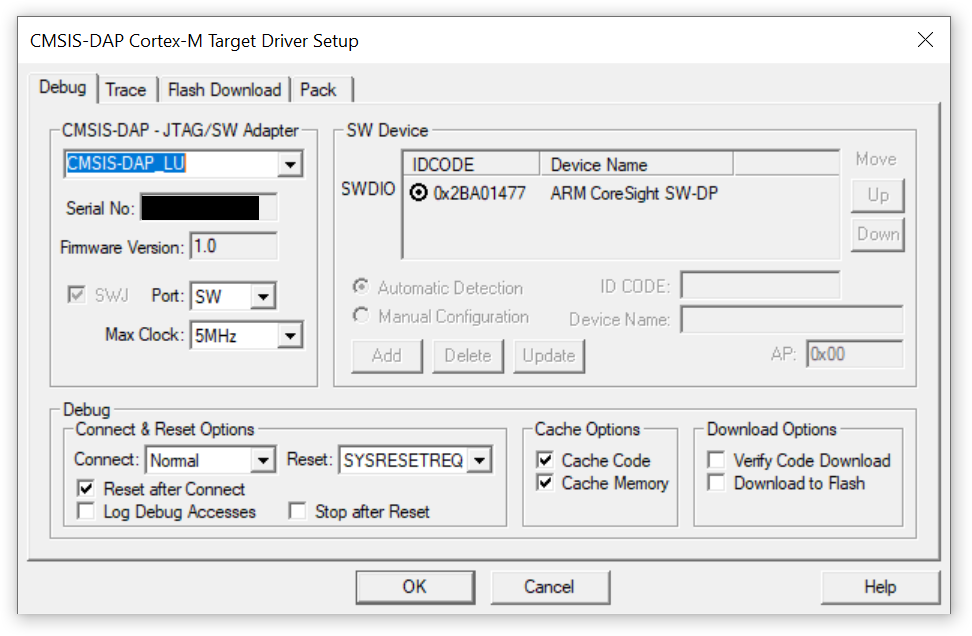Click the Cancel button
The width and height of the screenshot is (972, 636).
tap(549, 587)
